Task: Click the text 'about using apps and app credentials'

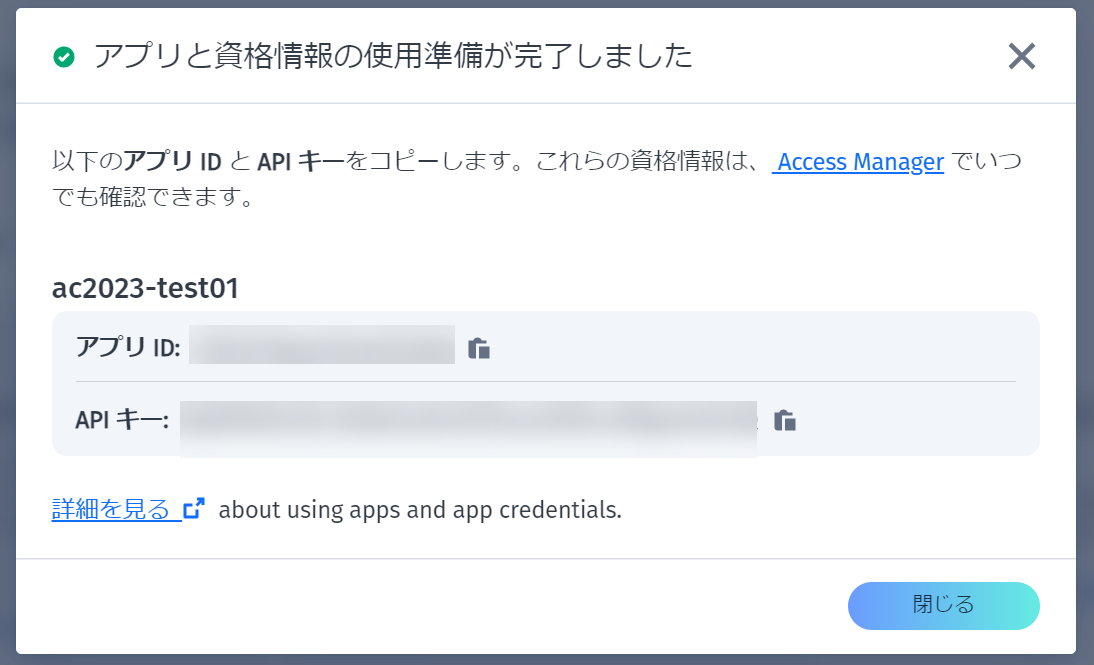Action: (x=420, y=510)
